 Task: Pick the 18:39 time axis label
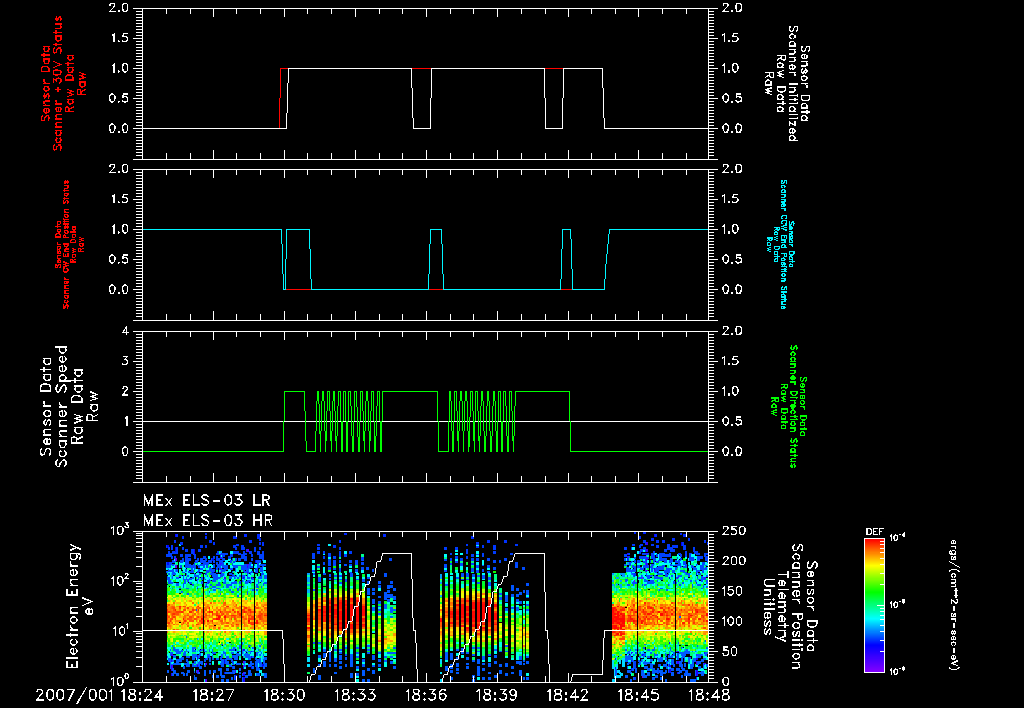coord(498,696)
